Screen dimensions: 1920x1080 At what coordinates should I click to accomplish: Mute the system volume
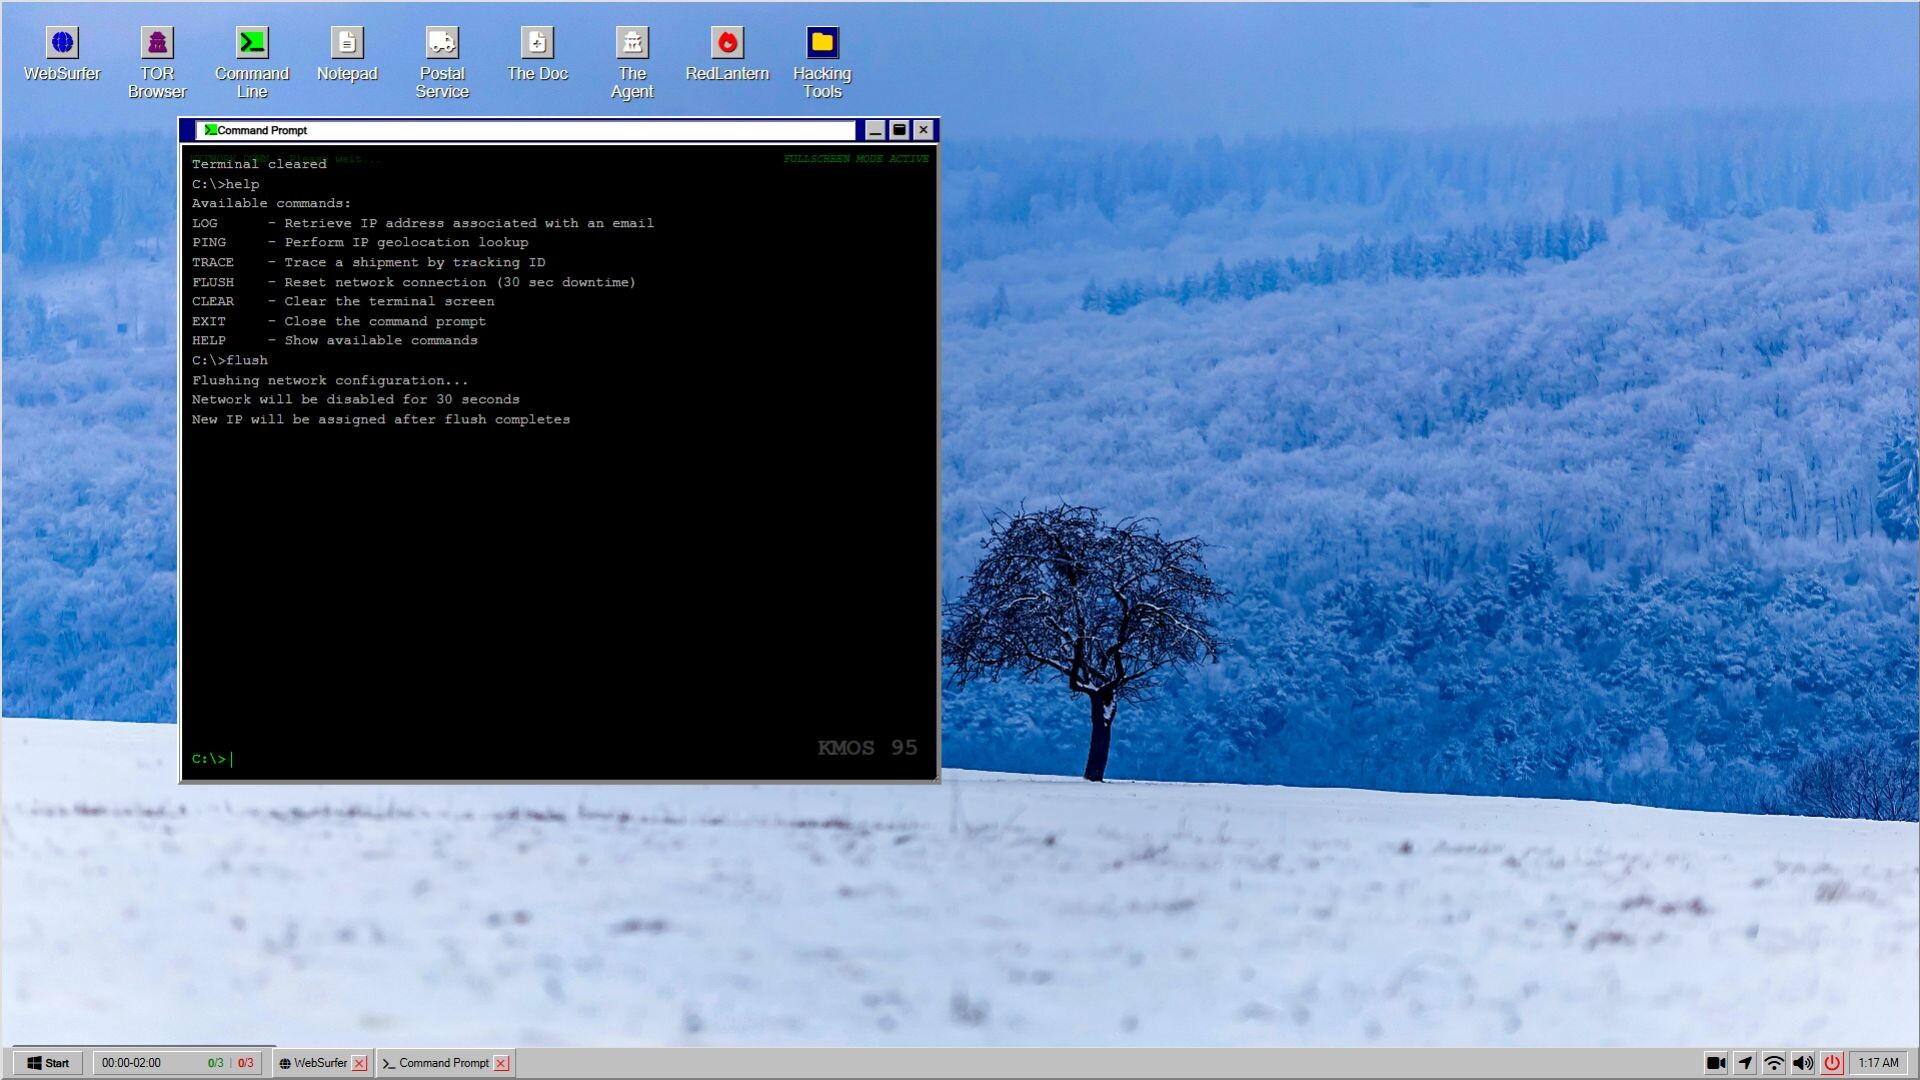[x=1803, y=1063]
